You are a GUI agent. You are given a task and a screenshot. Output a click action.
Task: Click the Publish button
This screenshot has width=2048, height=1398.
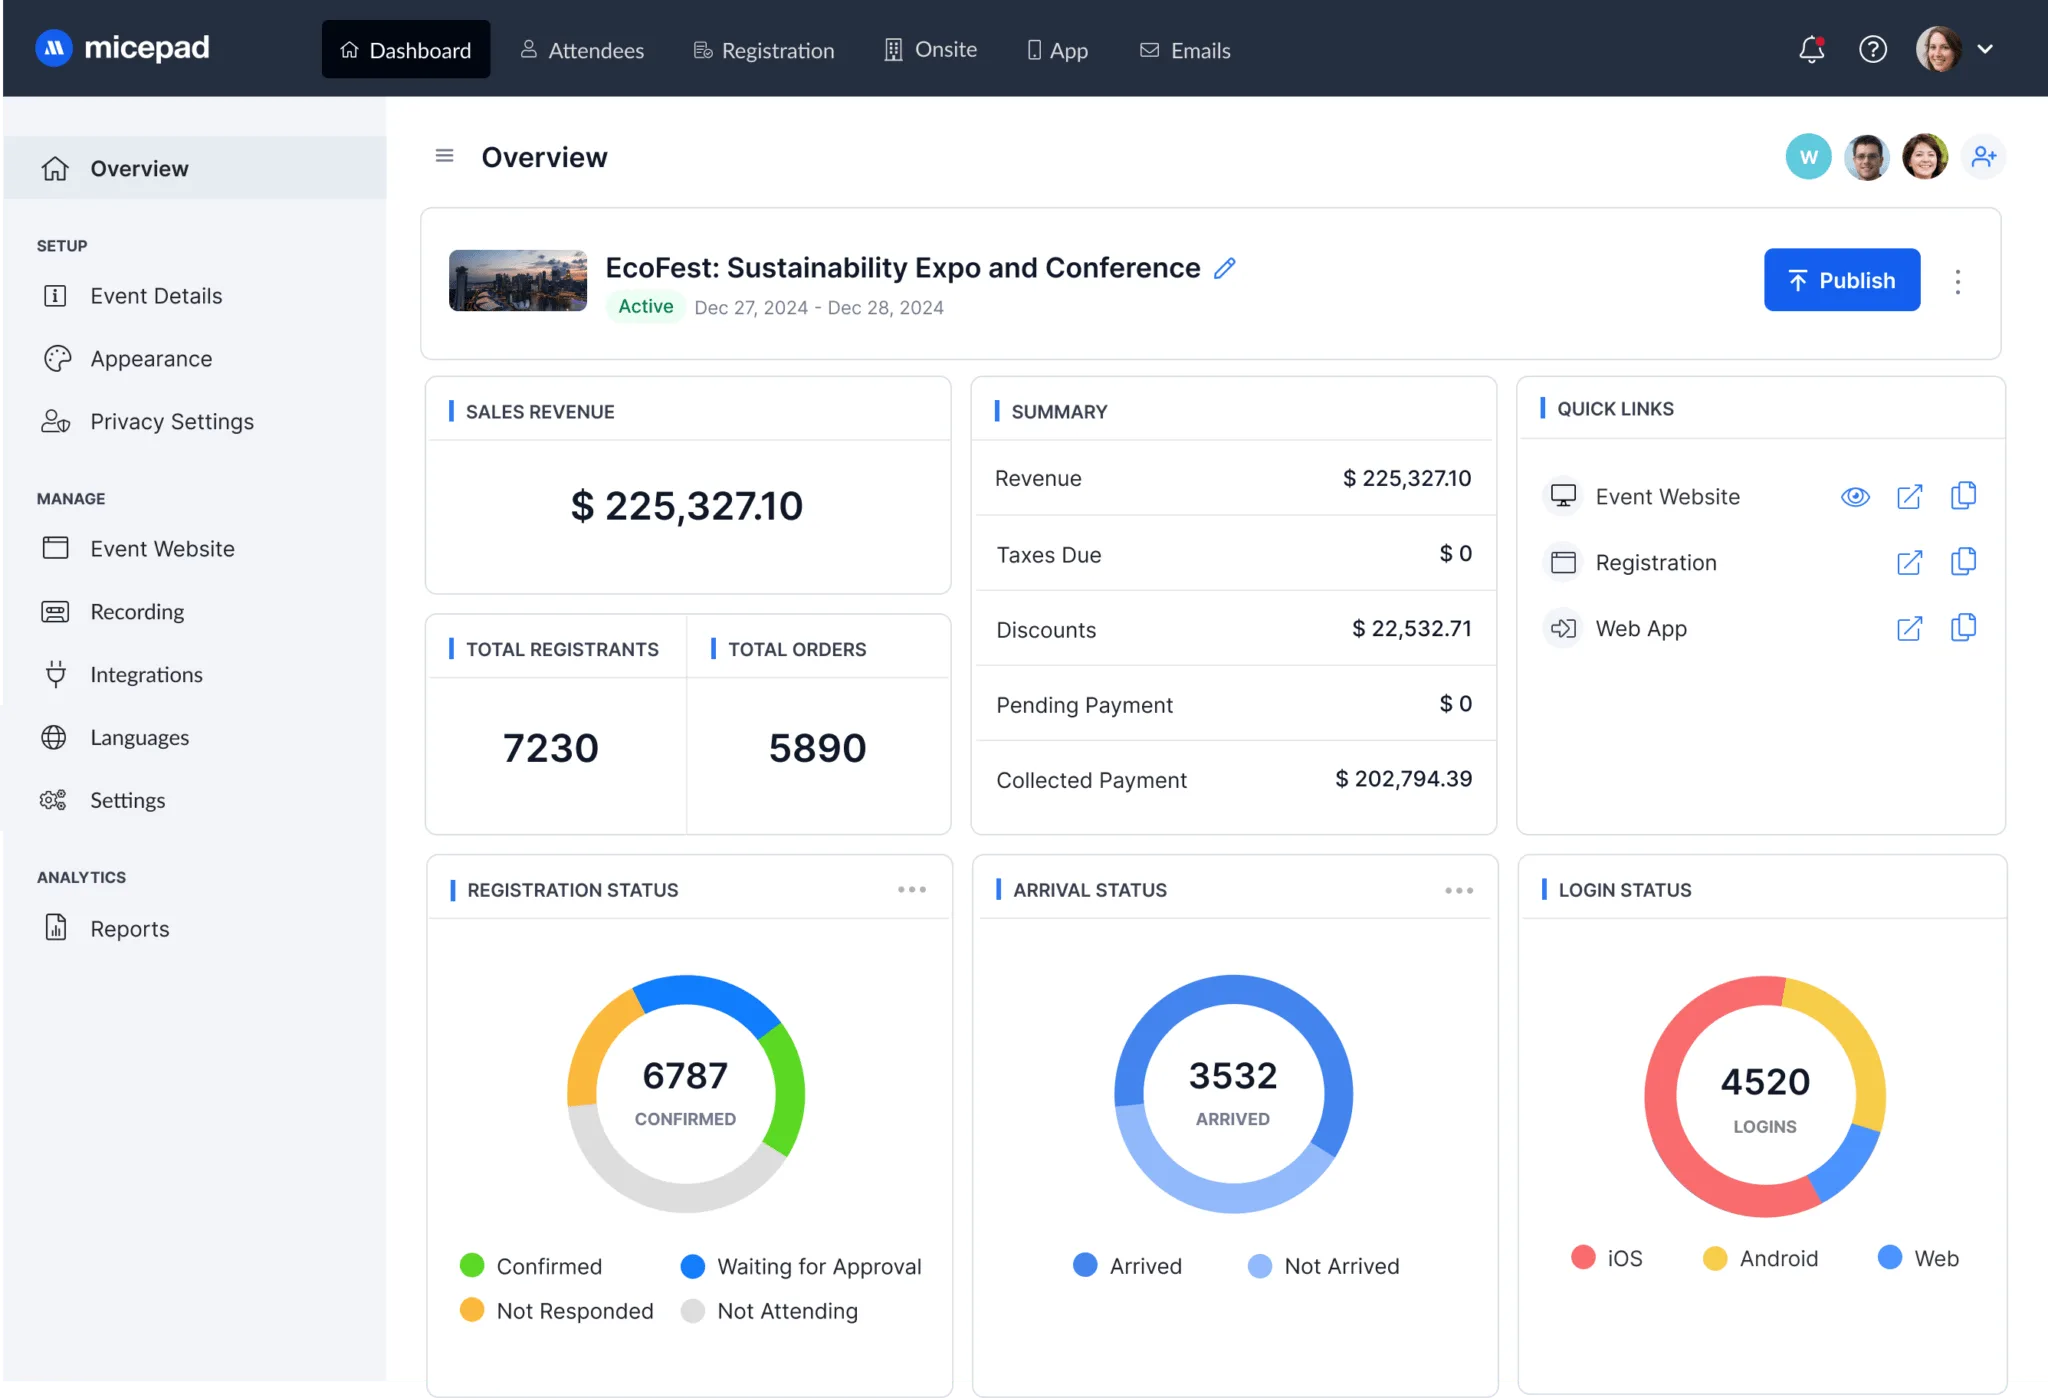[x=1842, y=280]
